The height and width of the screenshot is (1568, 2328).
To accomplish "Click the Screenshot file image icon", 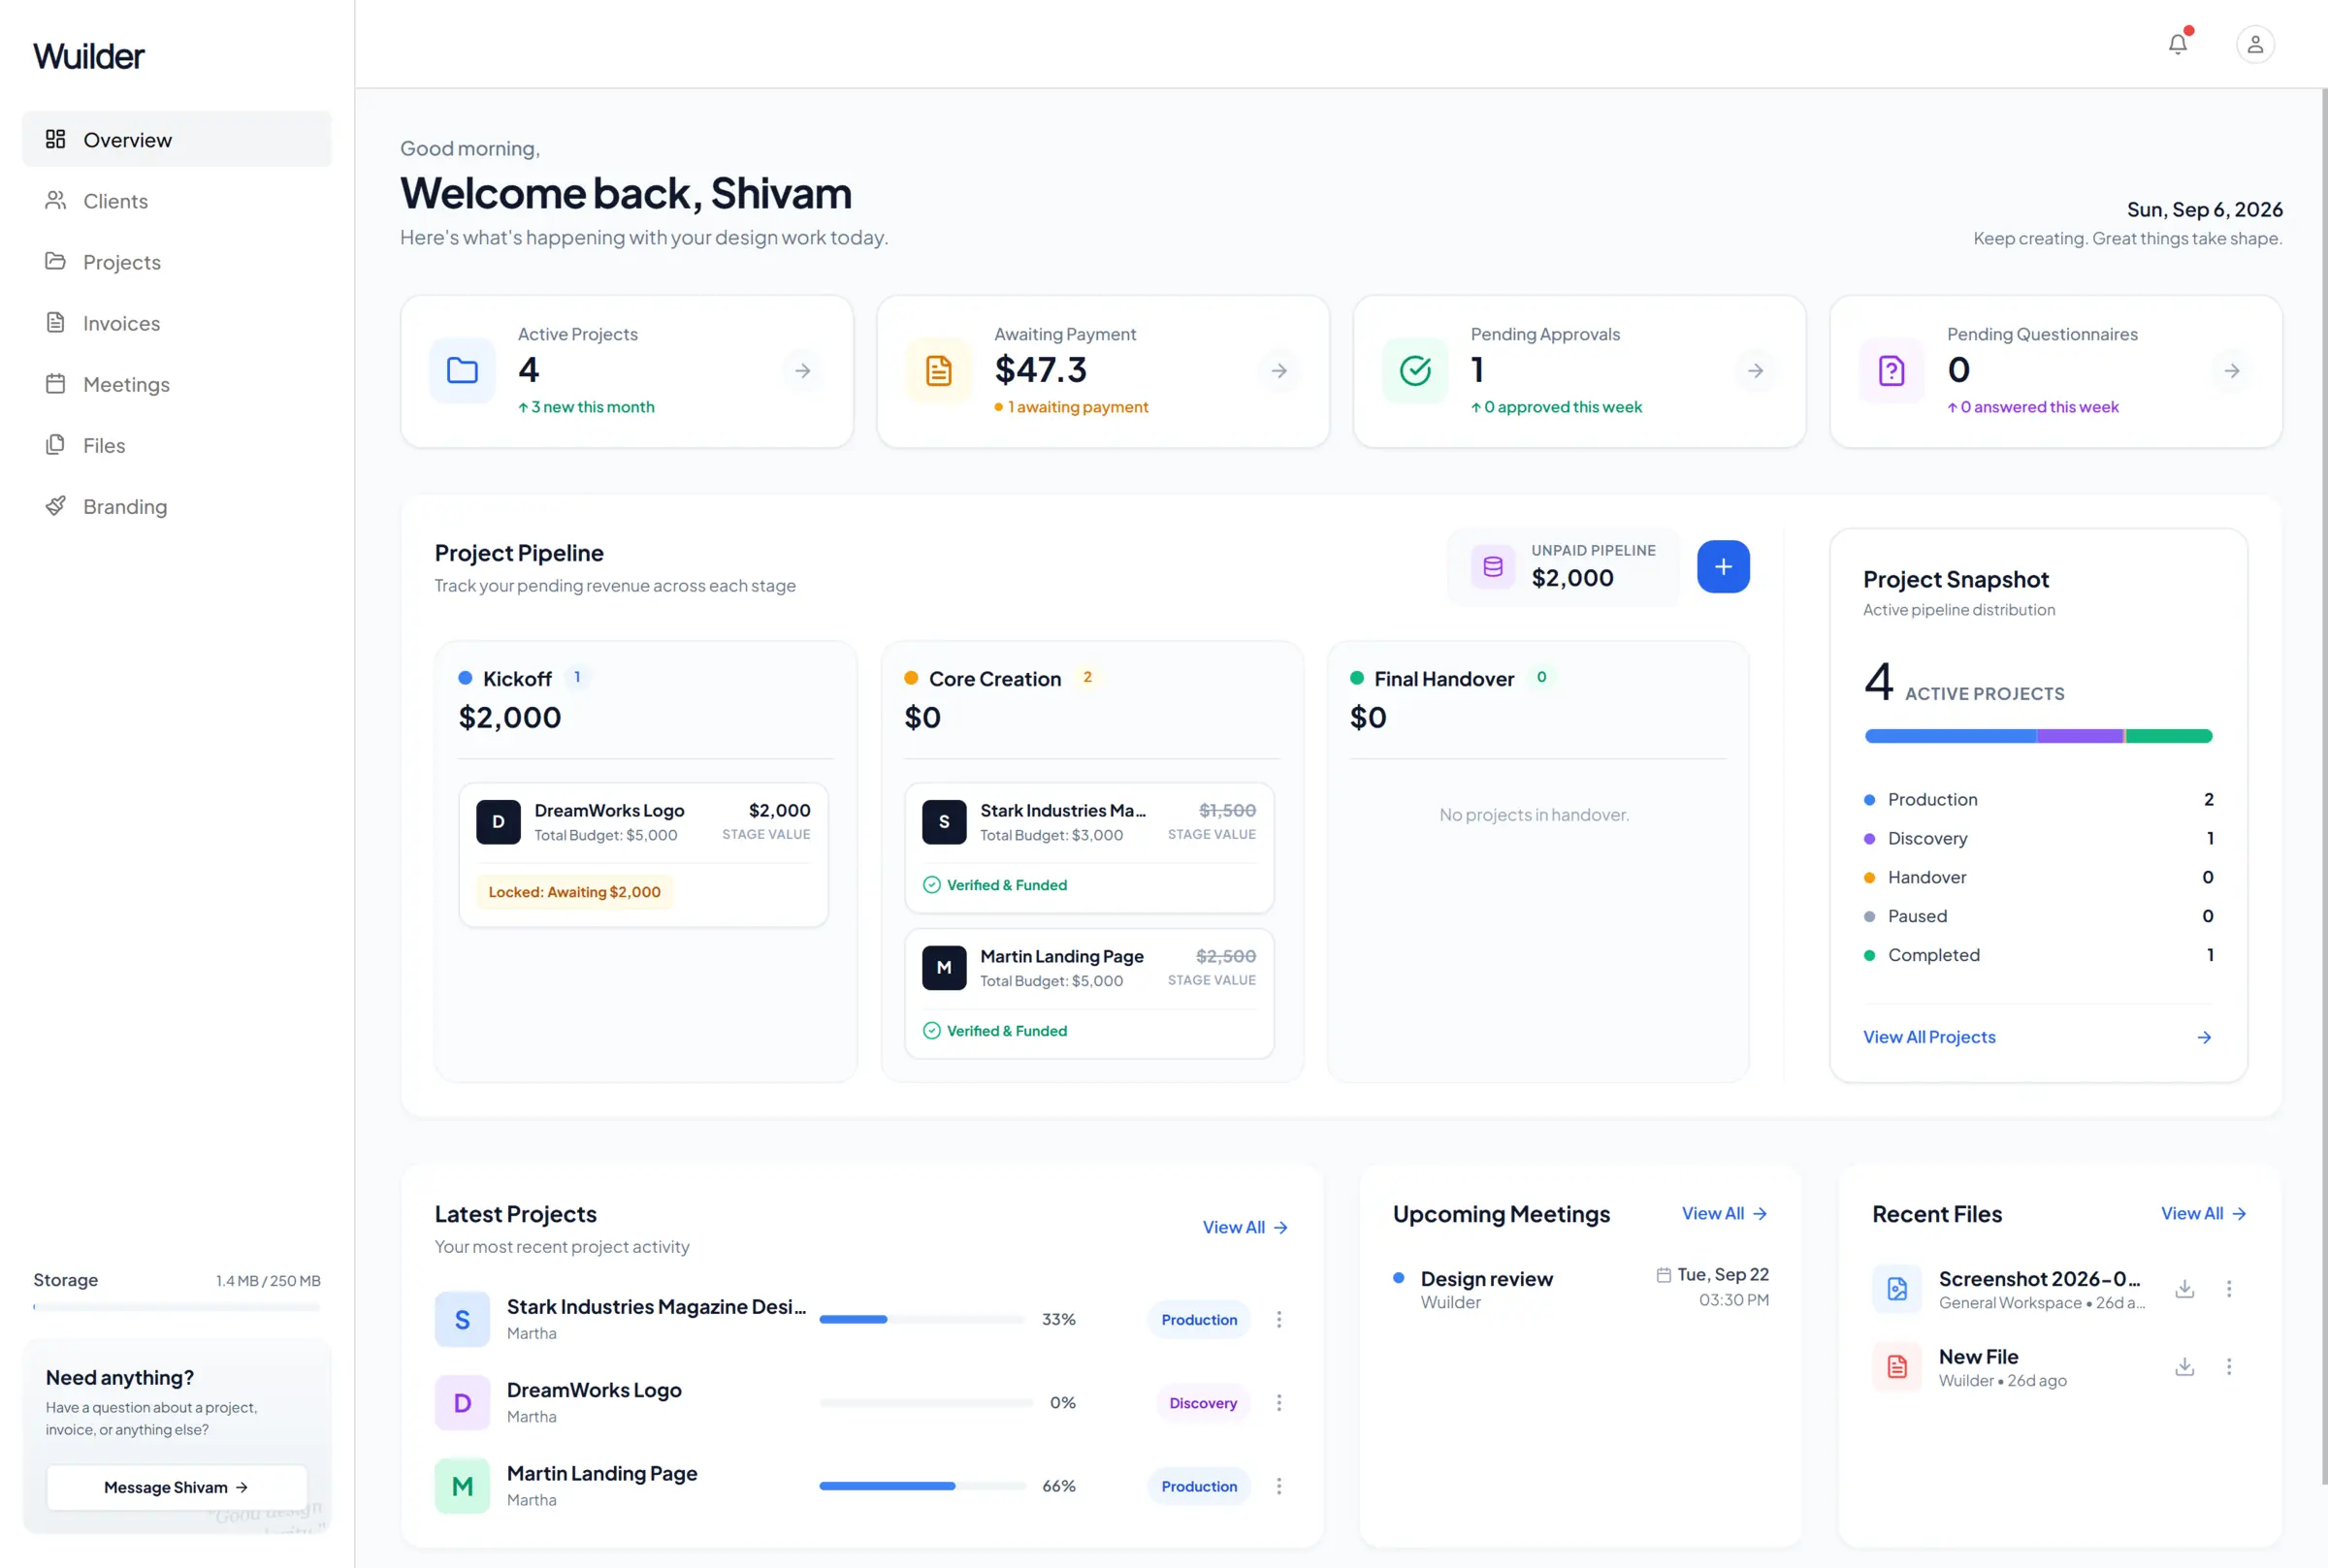I will click(x=1896, y=1289).
